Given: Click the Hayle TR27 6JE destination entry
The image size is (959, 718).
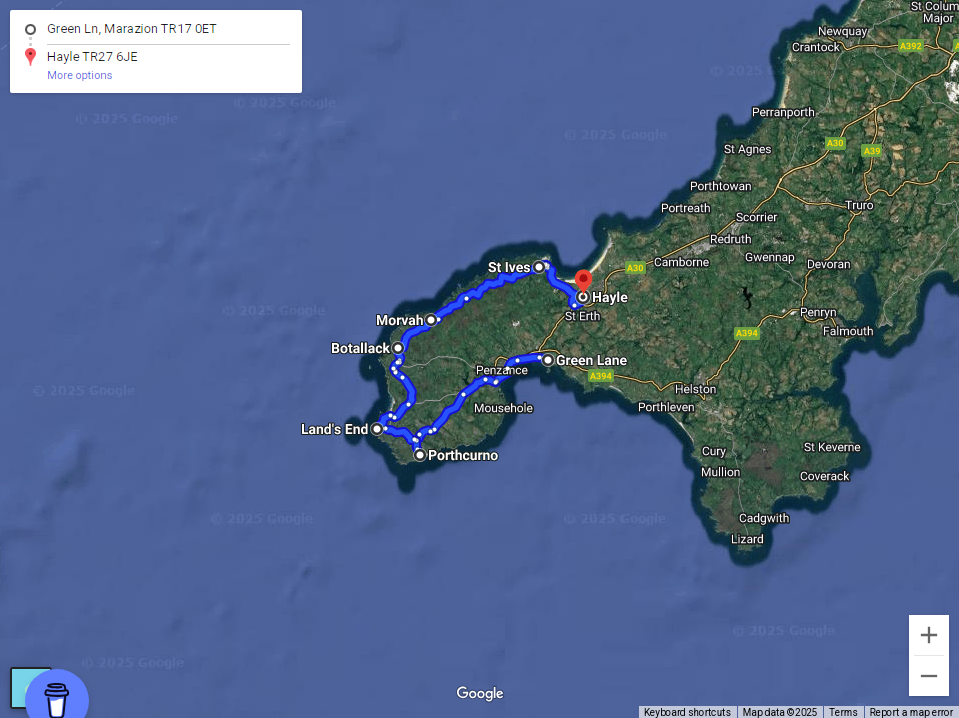Looking at the screenshot, I should (92, 57).
